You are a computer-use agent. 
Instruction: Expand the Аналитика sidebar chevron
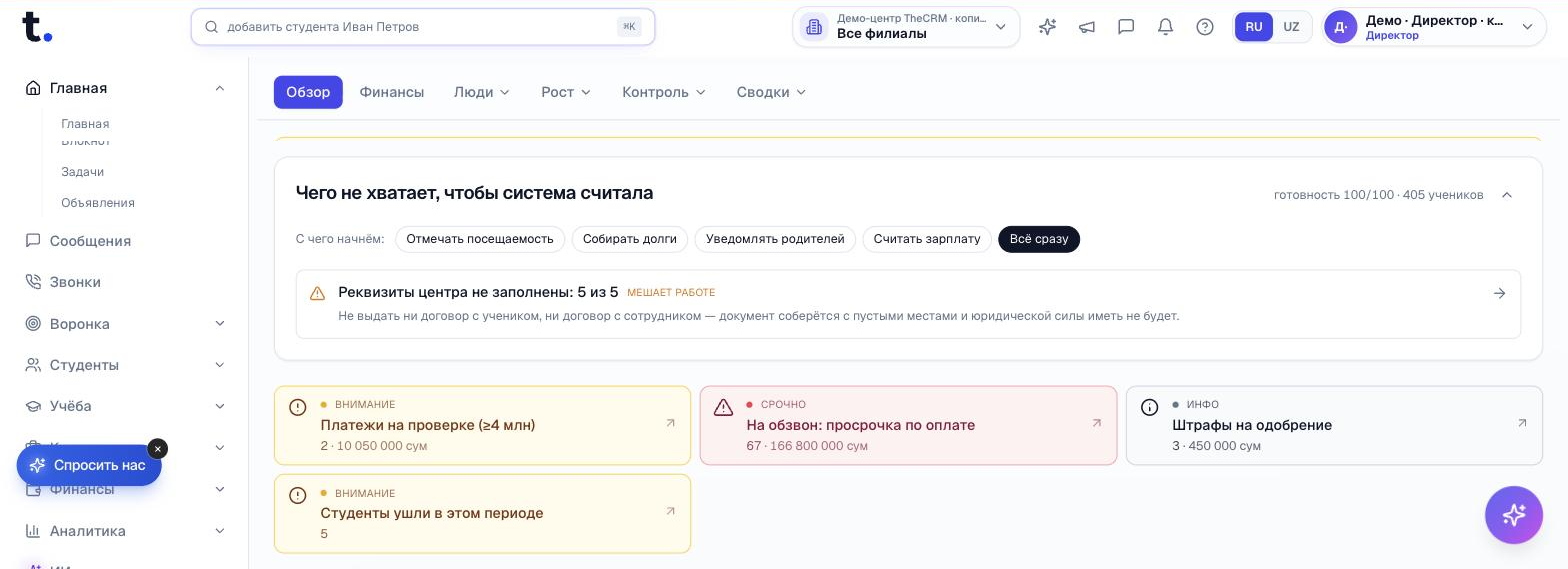220,531
